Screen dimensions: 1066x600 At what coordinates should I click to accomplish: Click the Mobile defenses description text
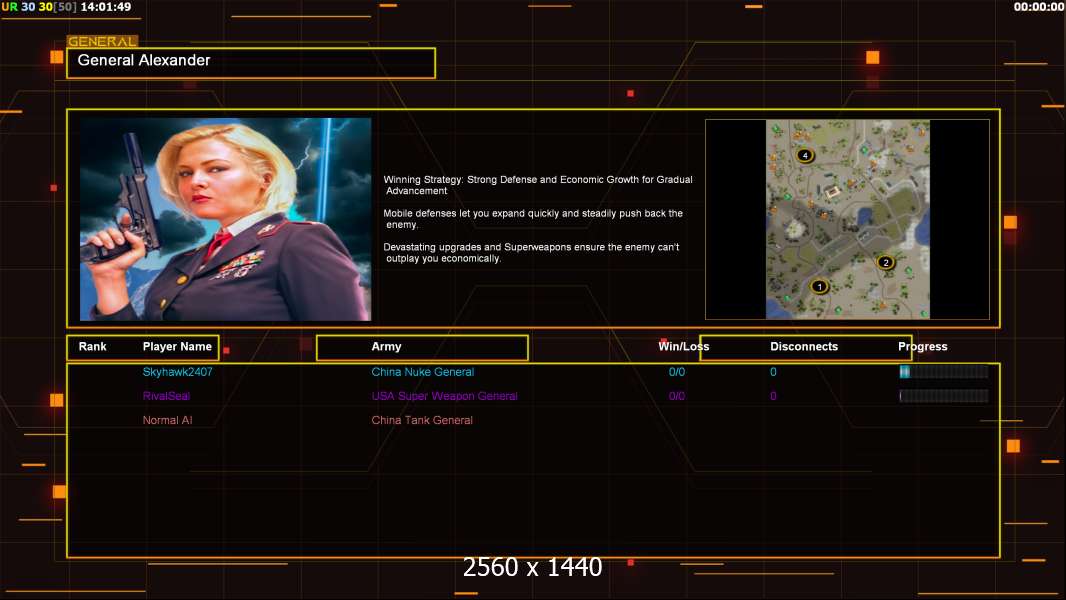(533, 219)
